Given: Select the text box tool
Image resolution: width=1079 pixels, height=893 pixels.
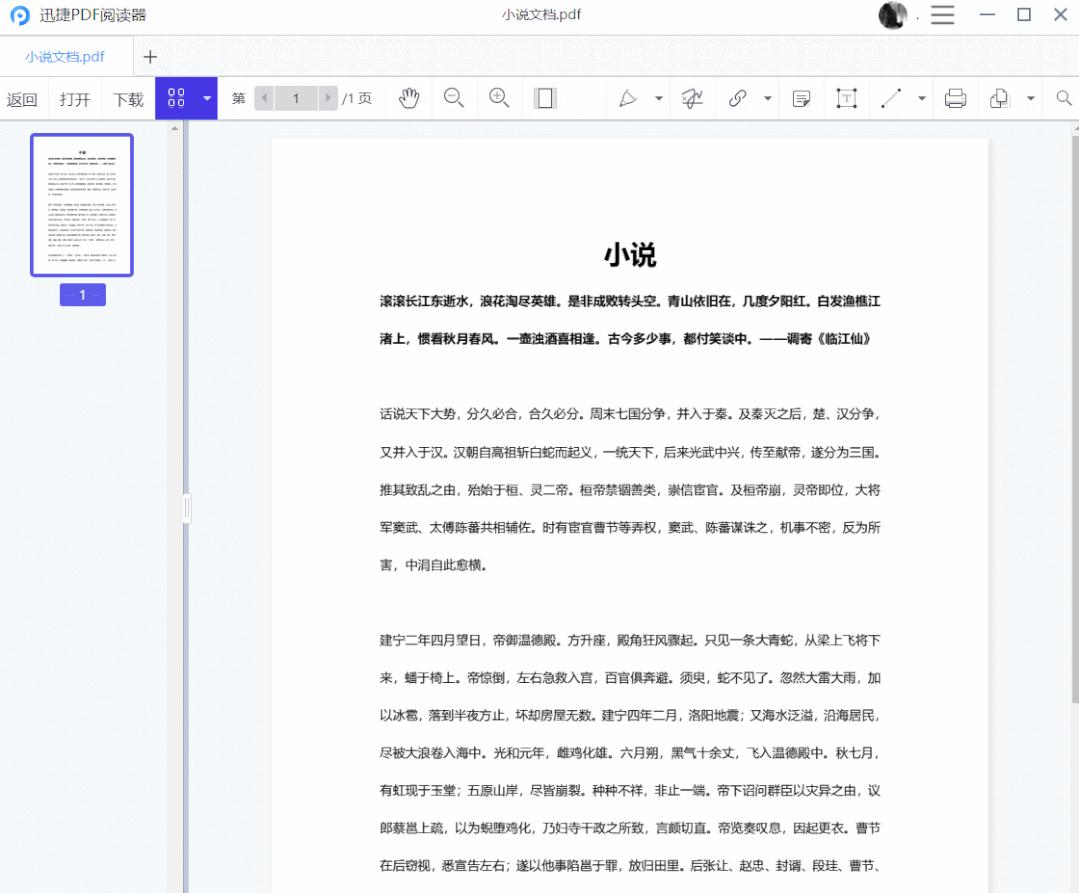Looking at the screenshot, I should [847, 98].
